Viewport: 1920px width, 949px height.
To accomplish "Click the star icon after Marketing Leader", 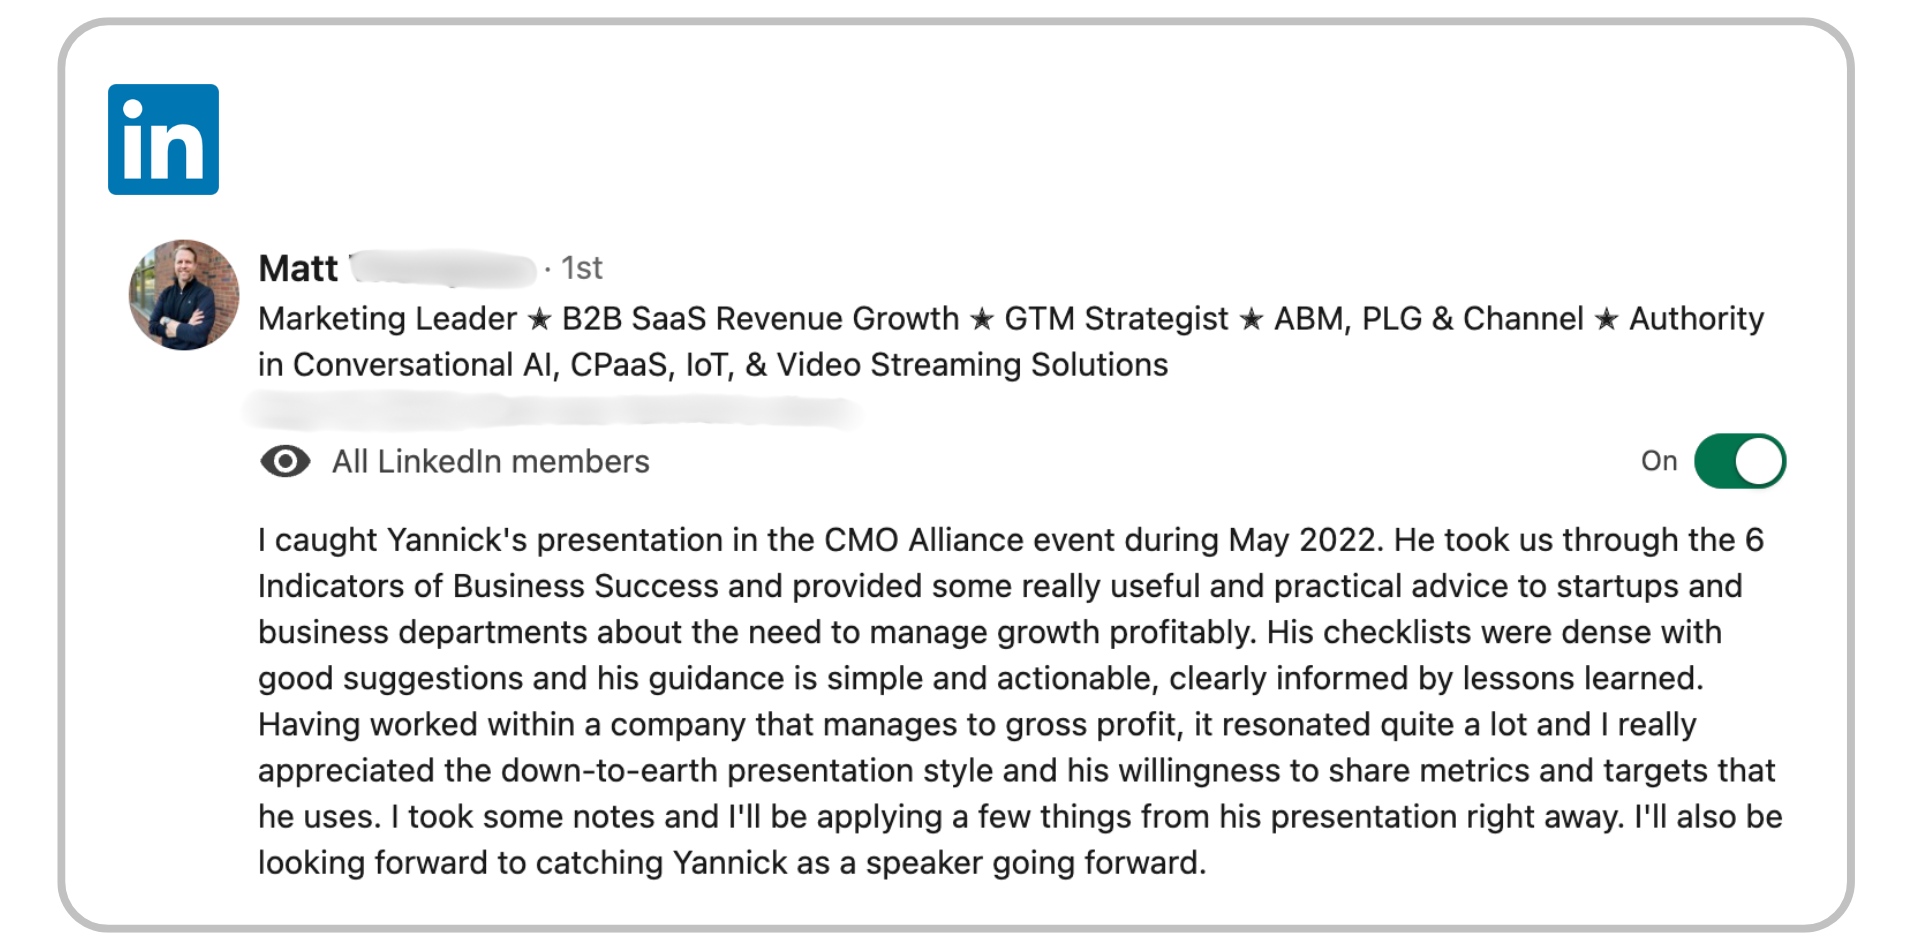I will [x=539, y=319].
